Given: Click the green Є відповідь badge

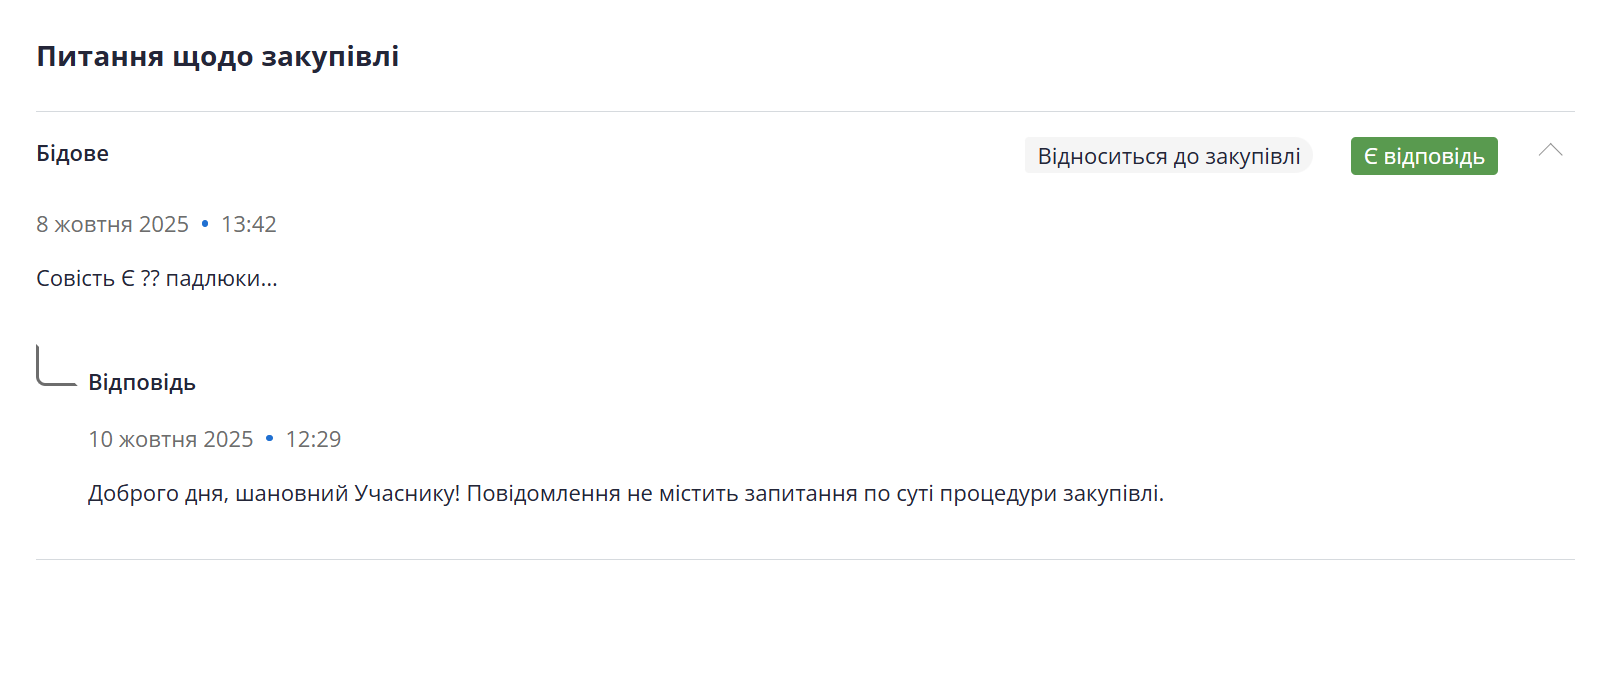Looking at the screenshot, I should [1423, 156].
